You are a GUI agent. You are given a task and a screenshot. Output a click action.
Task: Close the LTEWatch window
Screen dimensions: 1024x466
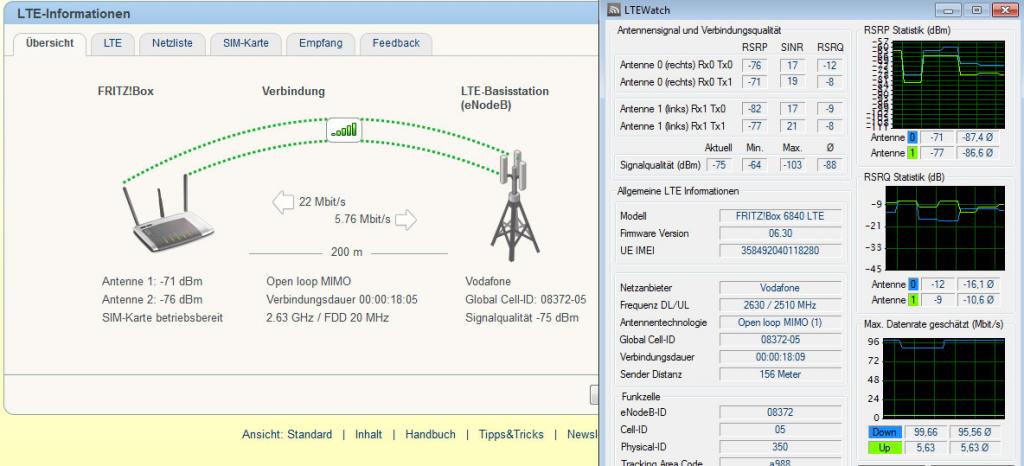coord(1006,10)
